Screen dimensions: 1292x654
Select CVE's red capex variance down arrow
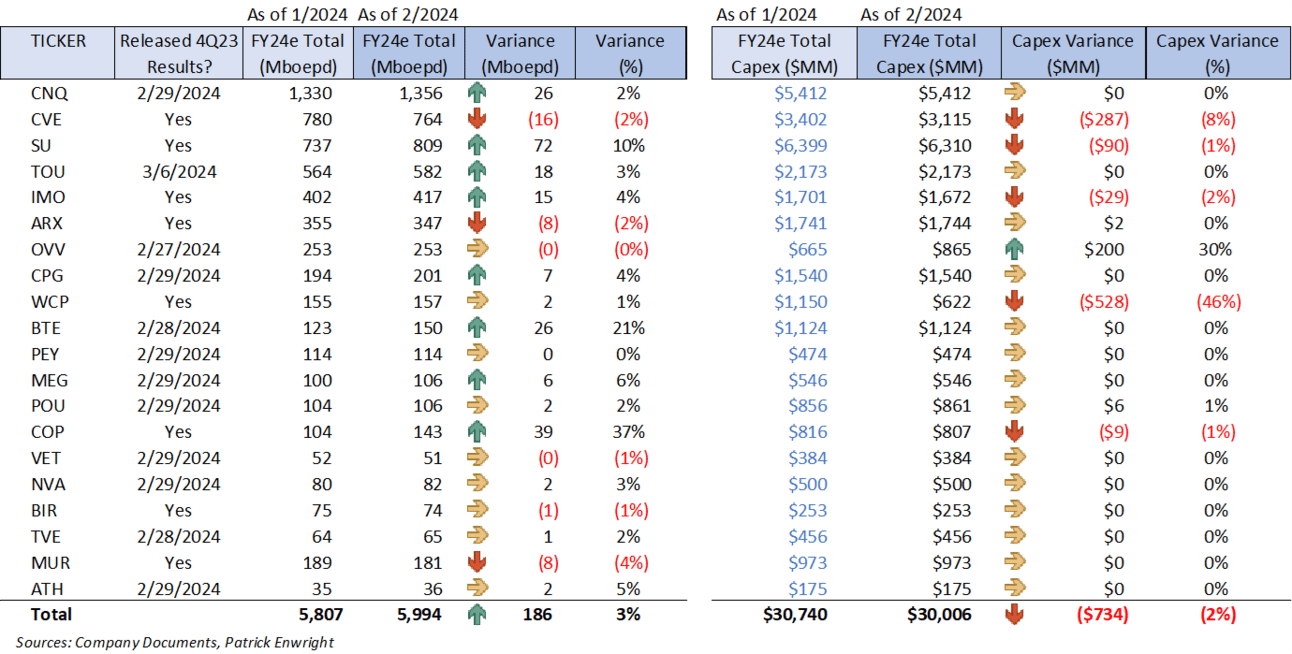click(x=1014, y=119)
